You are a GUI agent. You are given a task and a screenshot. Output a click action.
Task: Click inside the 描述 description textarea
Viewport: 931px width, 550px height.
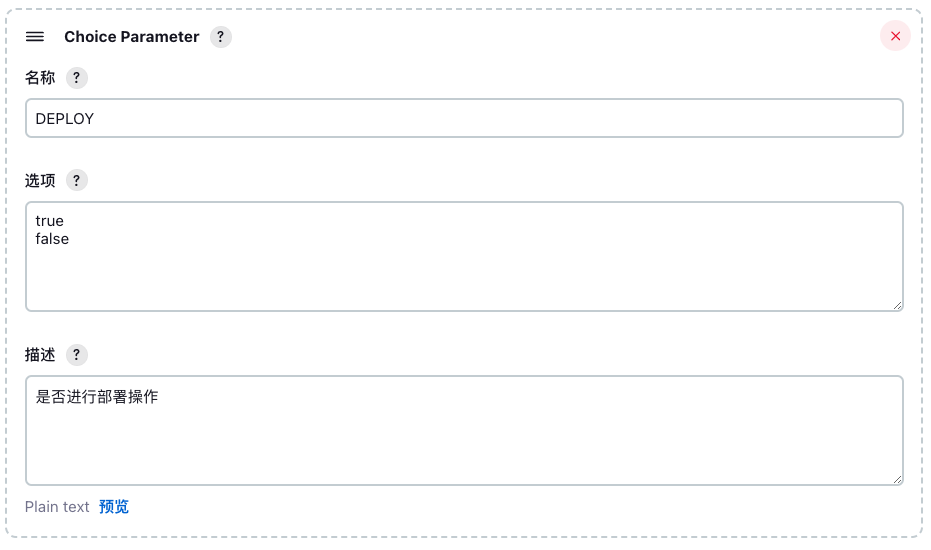(464, 431)
